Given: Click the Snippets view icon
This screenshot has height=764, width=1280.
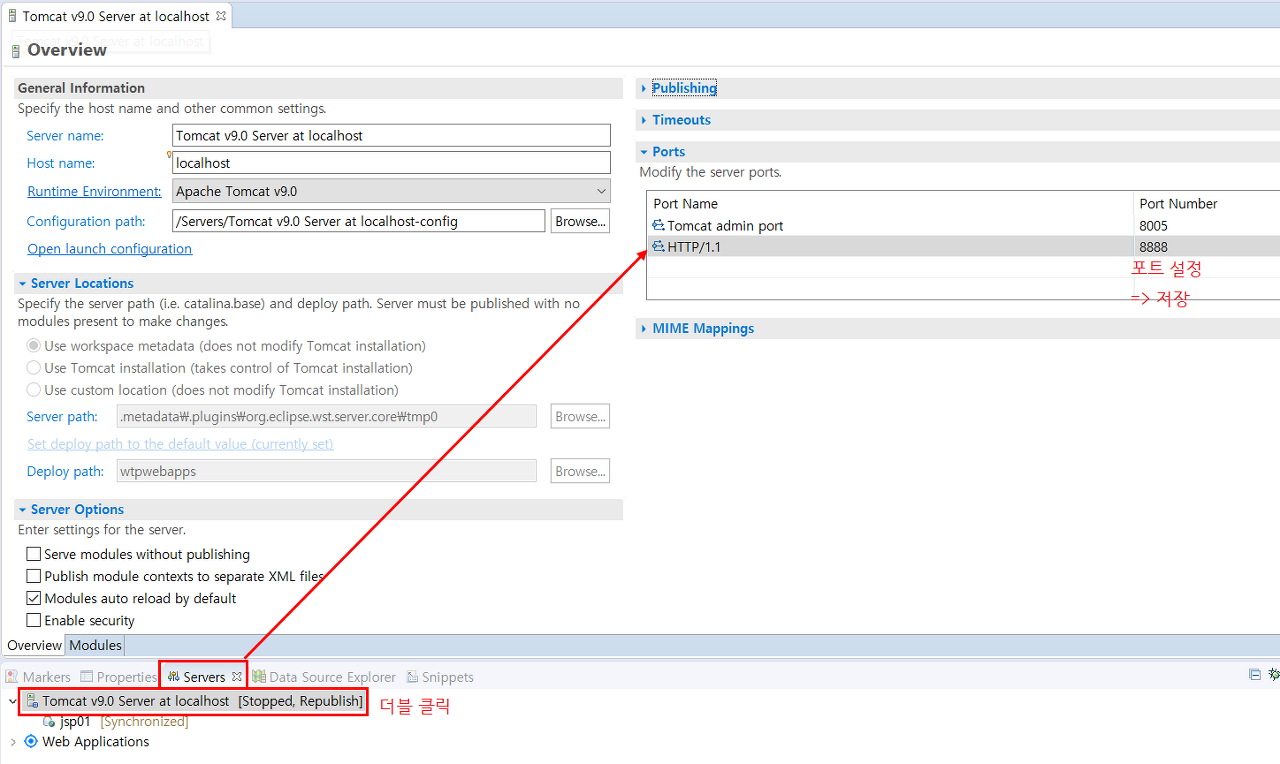Looking at the screenshot, I should point(412,677).
